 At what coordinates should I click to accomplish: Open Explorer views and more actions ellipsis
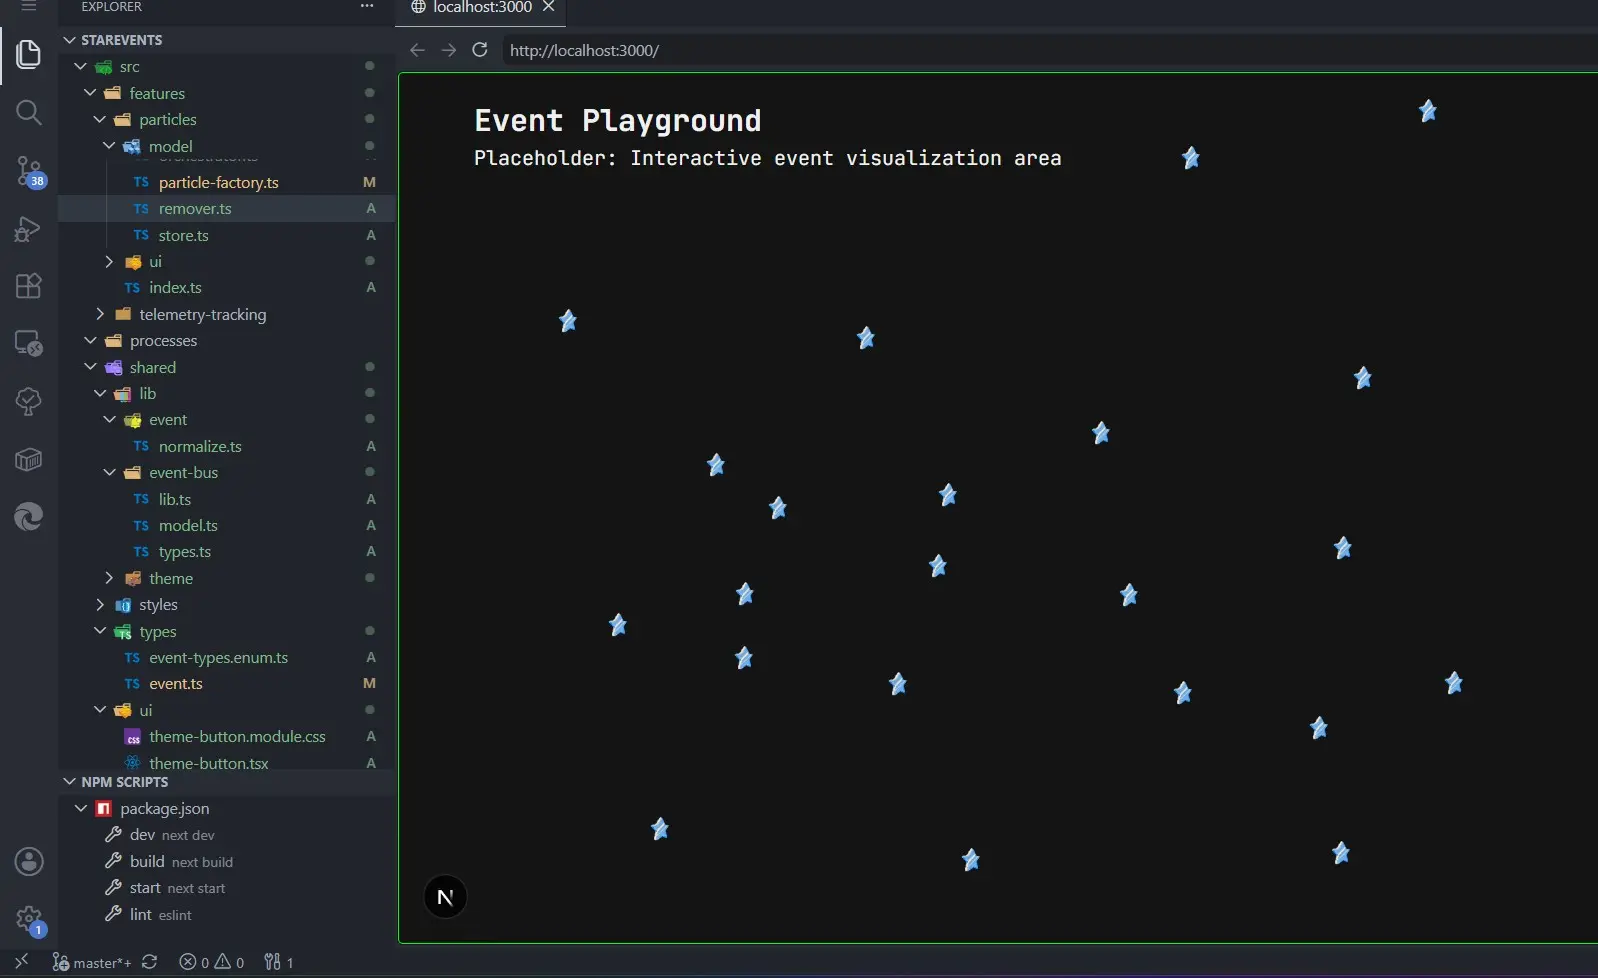(x=367, y=6)
